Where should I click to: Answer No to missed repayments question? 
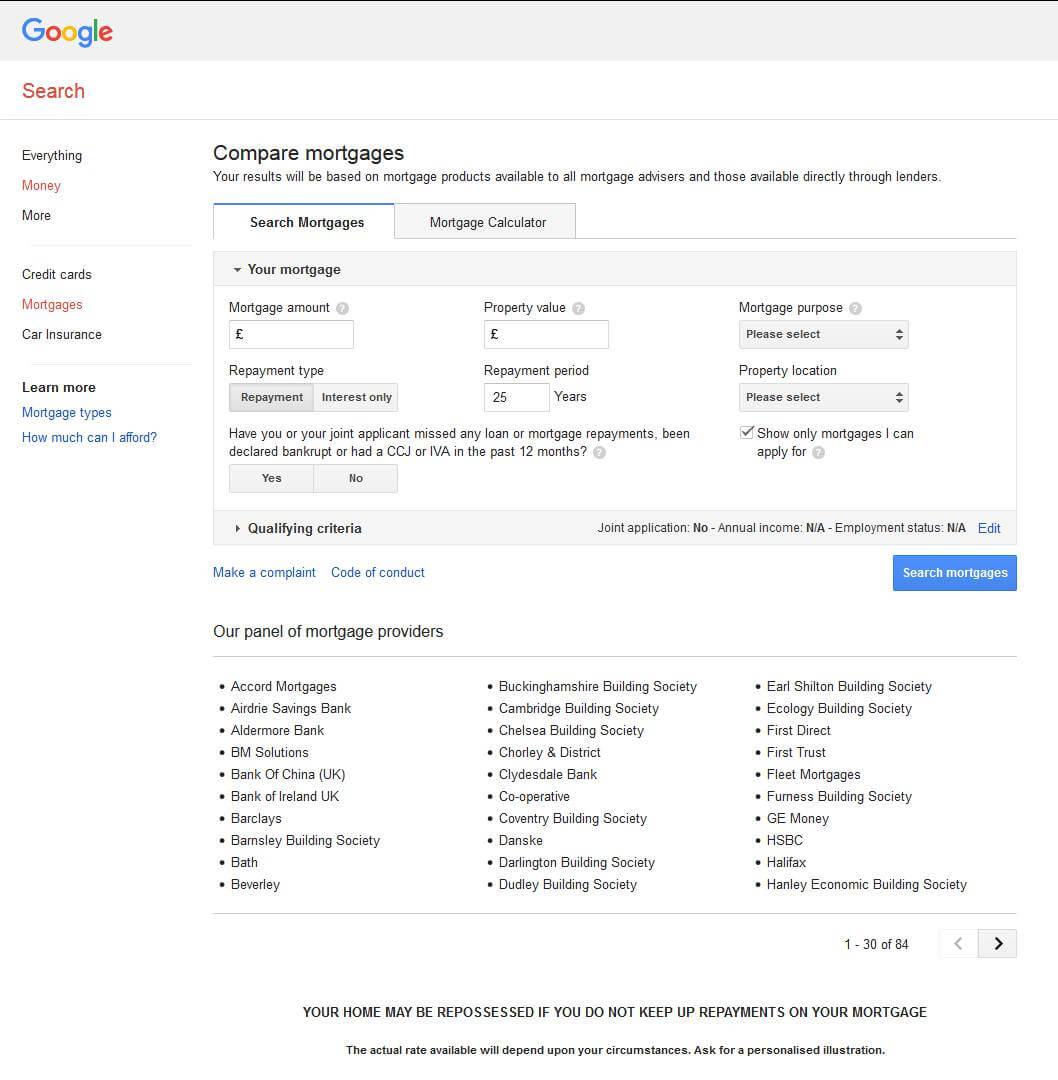point(355,478)
